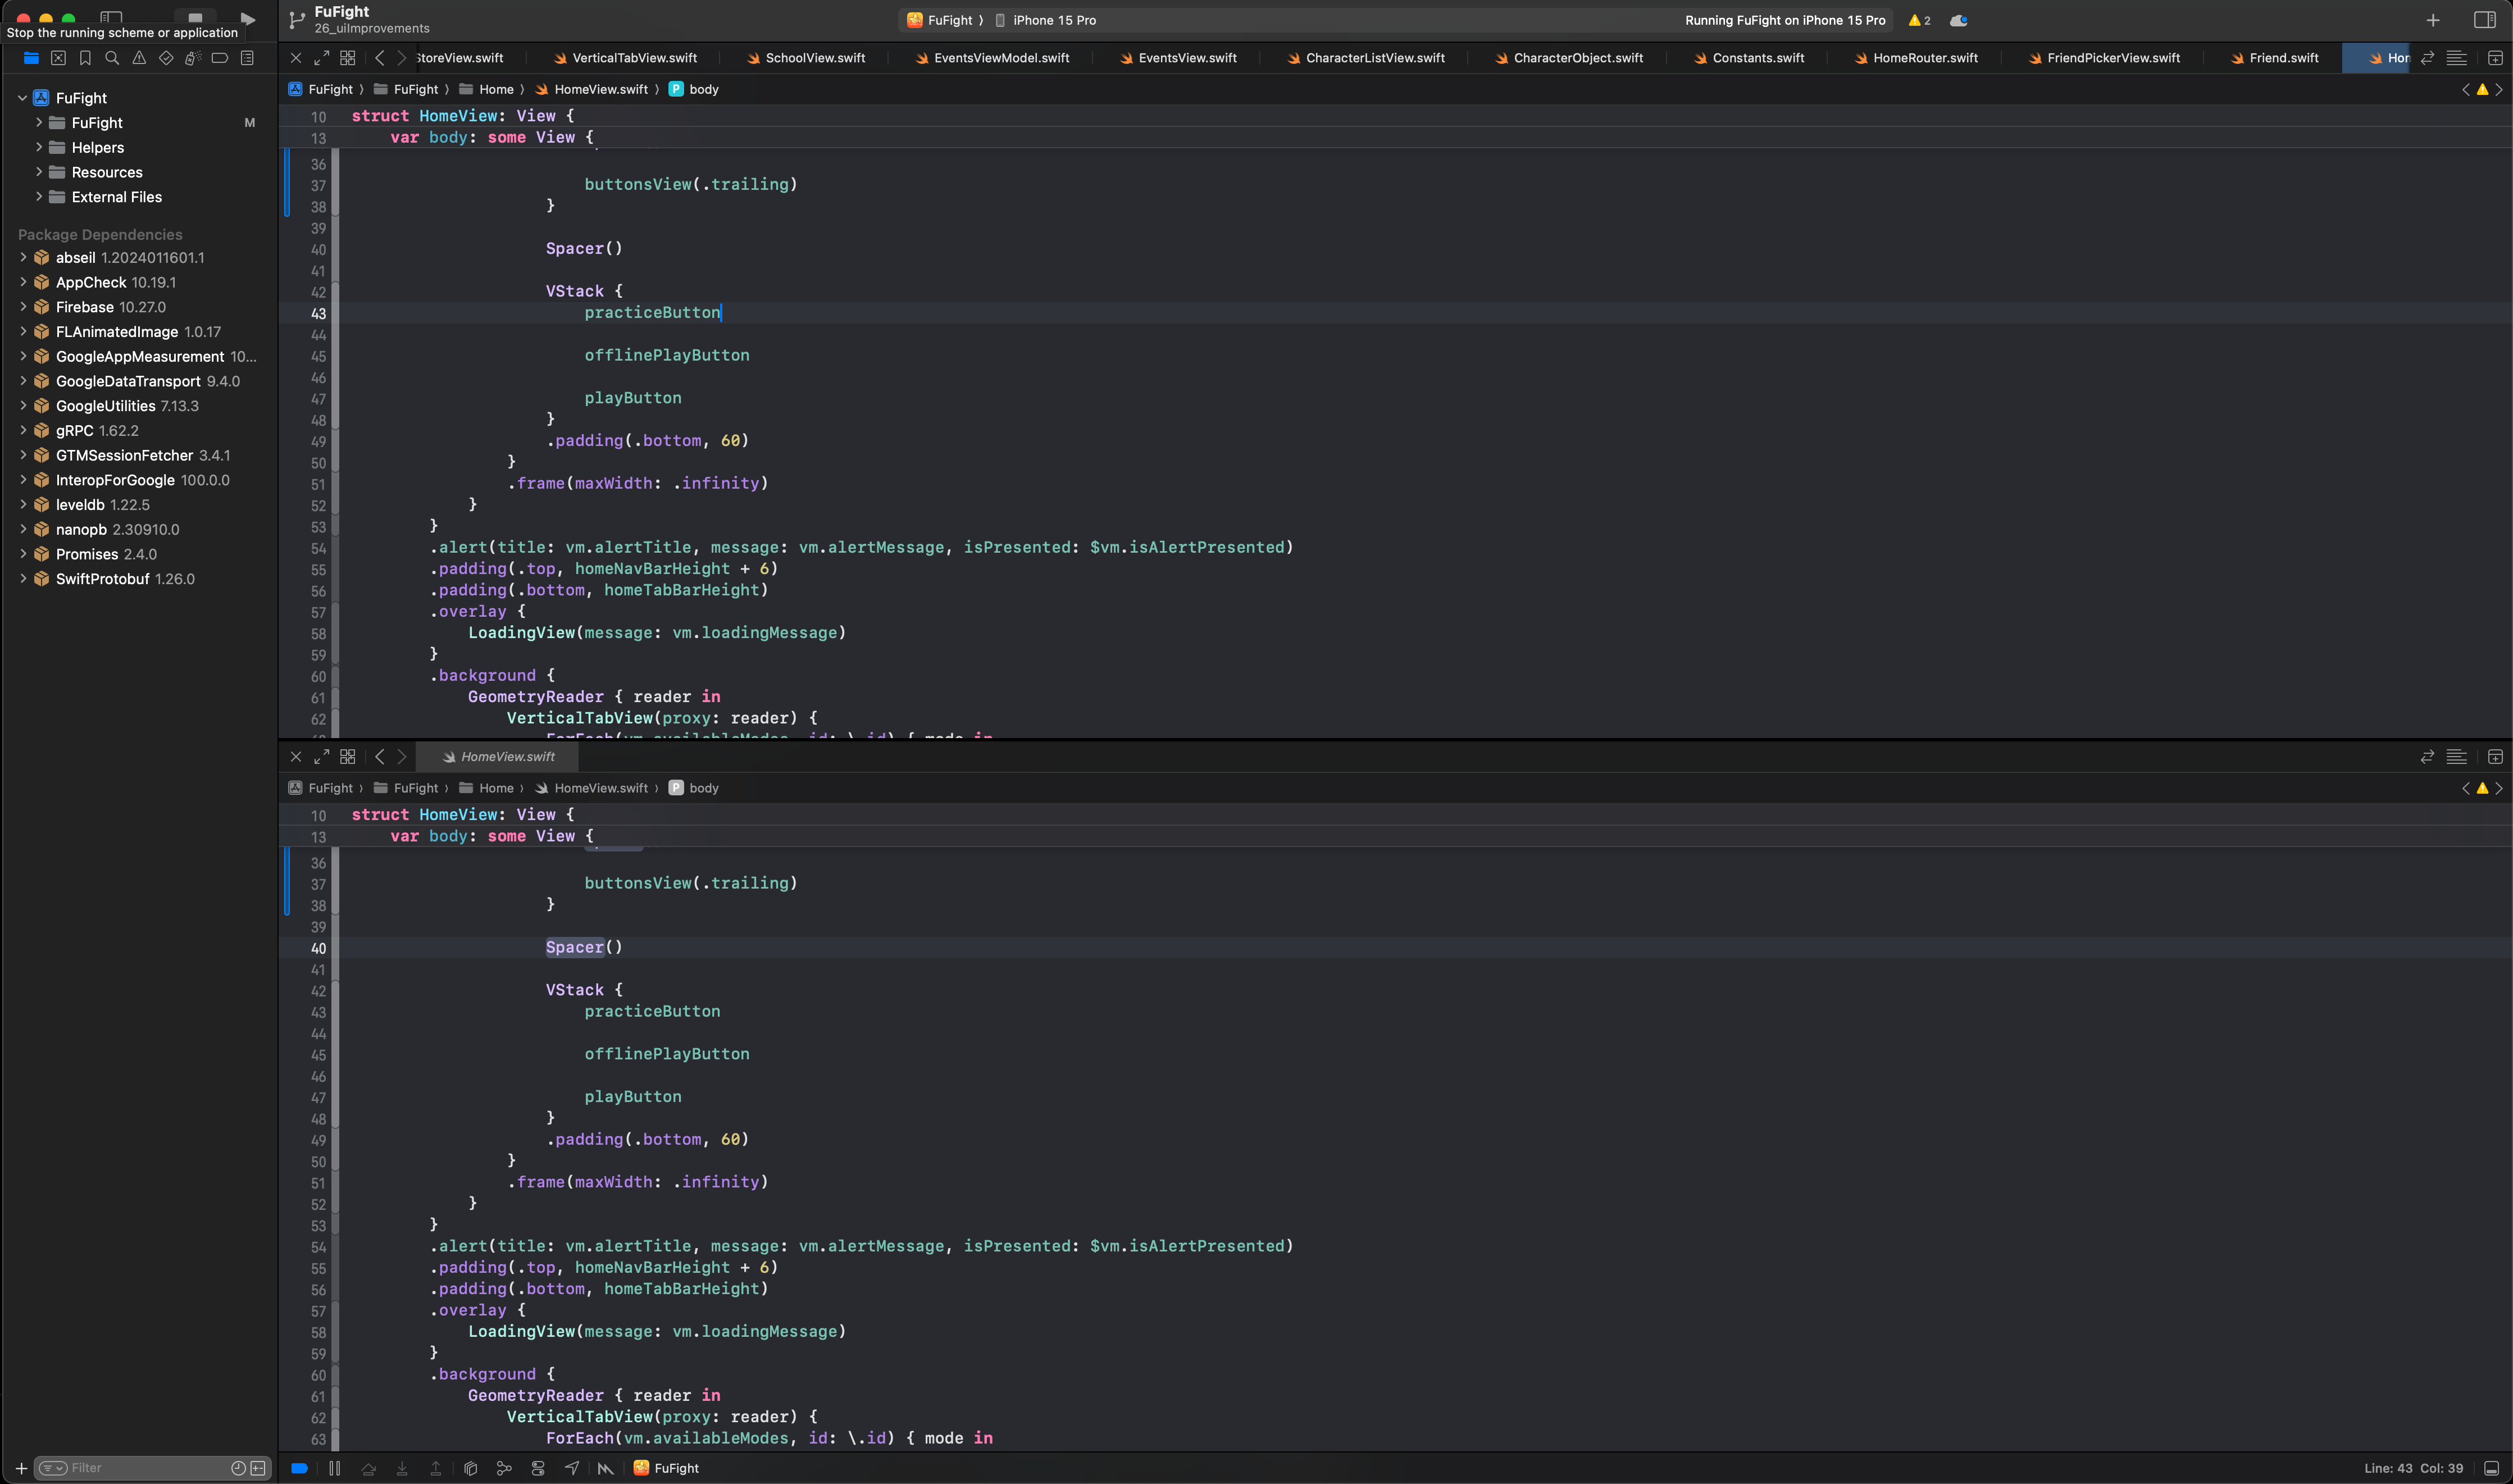The image size is (2513, 1484).
Task: Add editor pane from bottom editor
Action: click(x=2495, y=757)
